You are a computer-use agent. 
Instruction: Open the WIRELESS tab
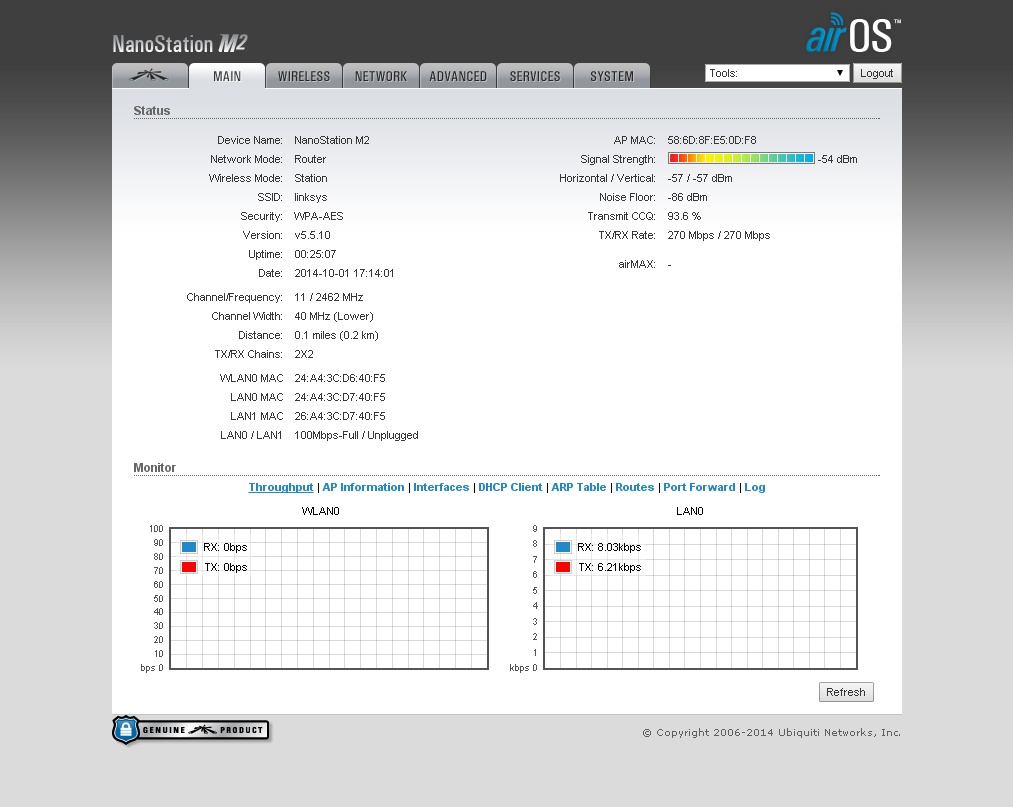[304, 76]
